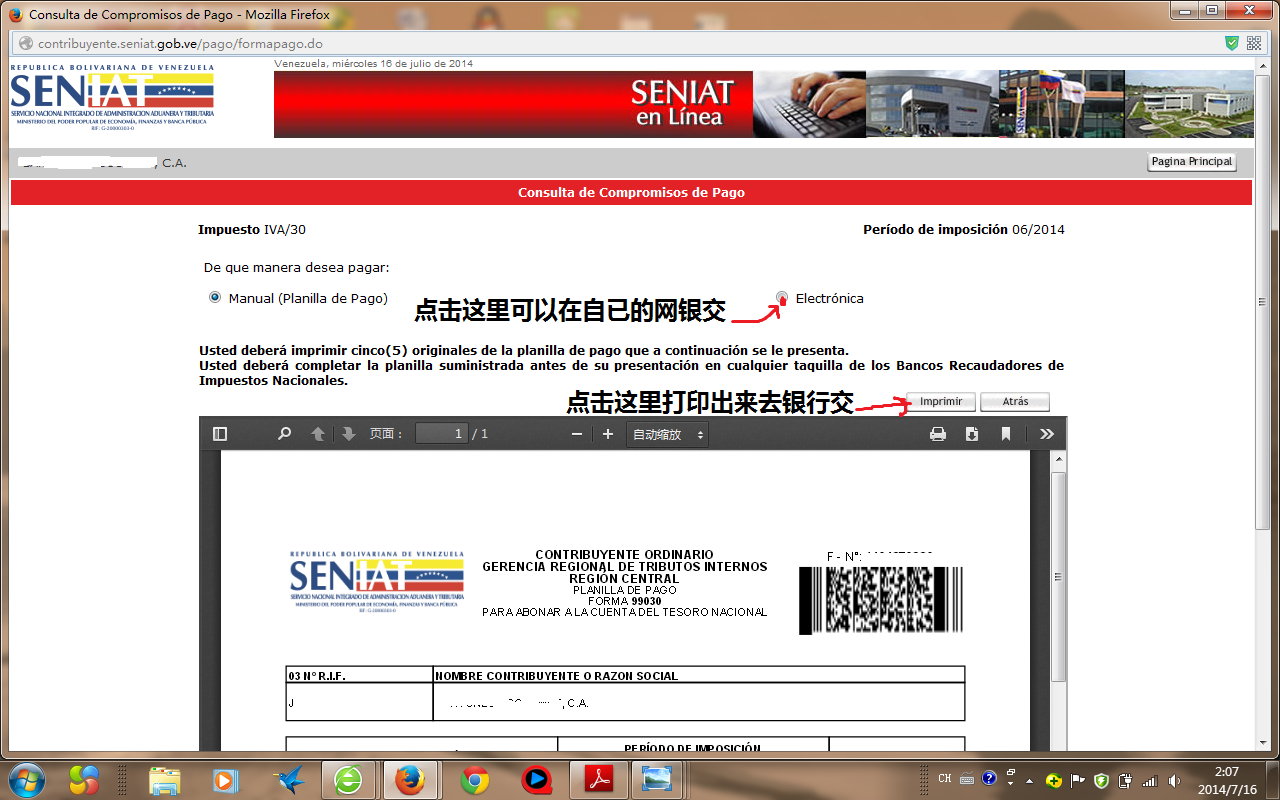Click the network signal tray icon
Viewport: 1280px width, 800px height.
click(x=1149, y=780)
